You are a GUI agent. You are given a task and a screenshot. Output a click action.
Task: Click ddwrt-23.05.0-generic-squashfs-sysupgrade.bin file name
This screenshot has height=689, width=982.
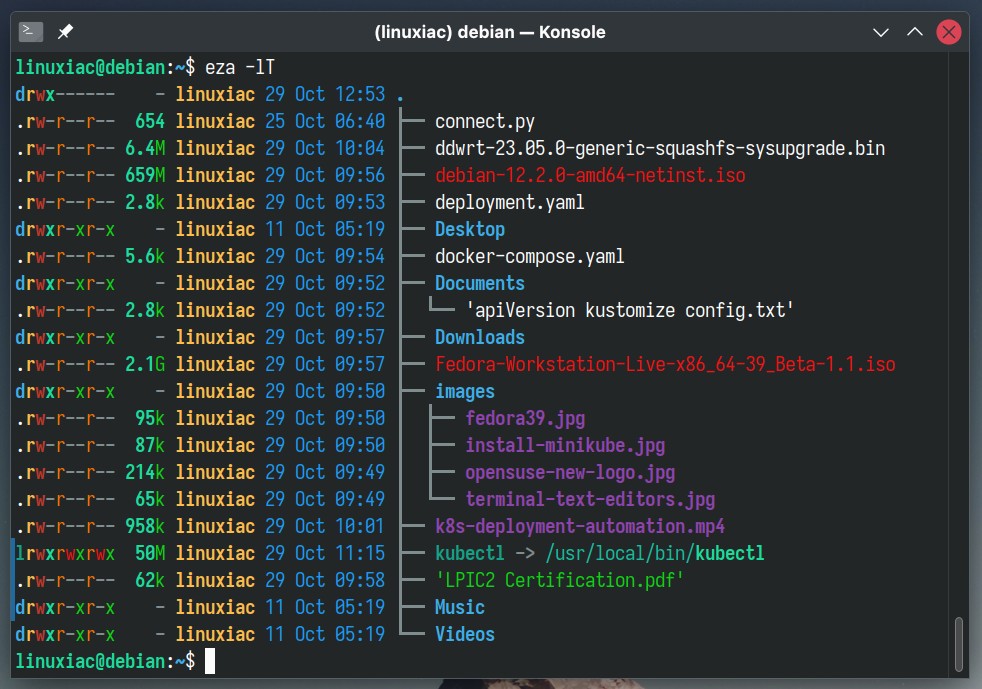(x=660, y=148)
